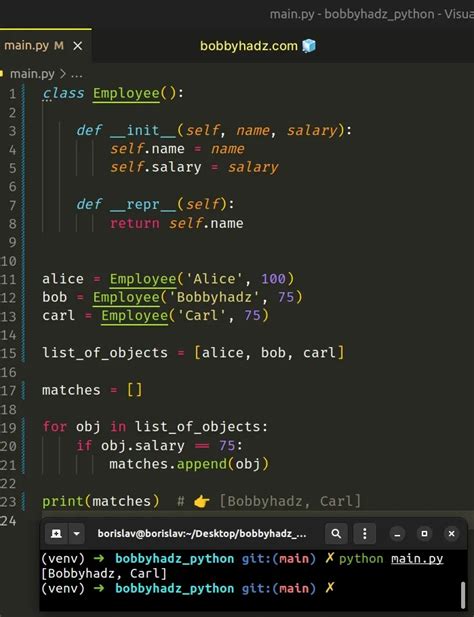
Task: Click the terminal scrollbar handle
Action: tap(463, 595)
